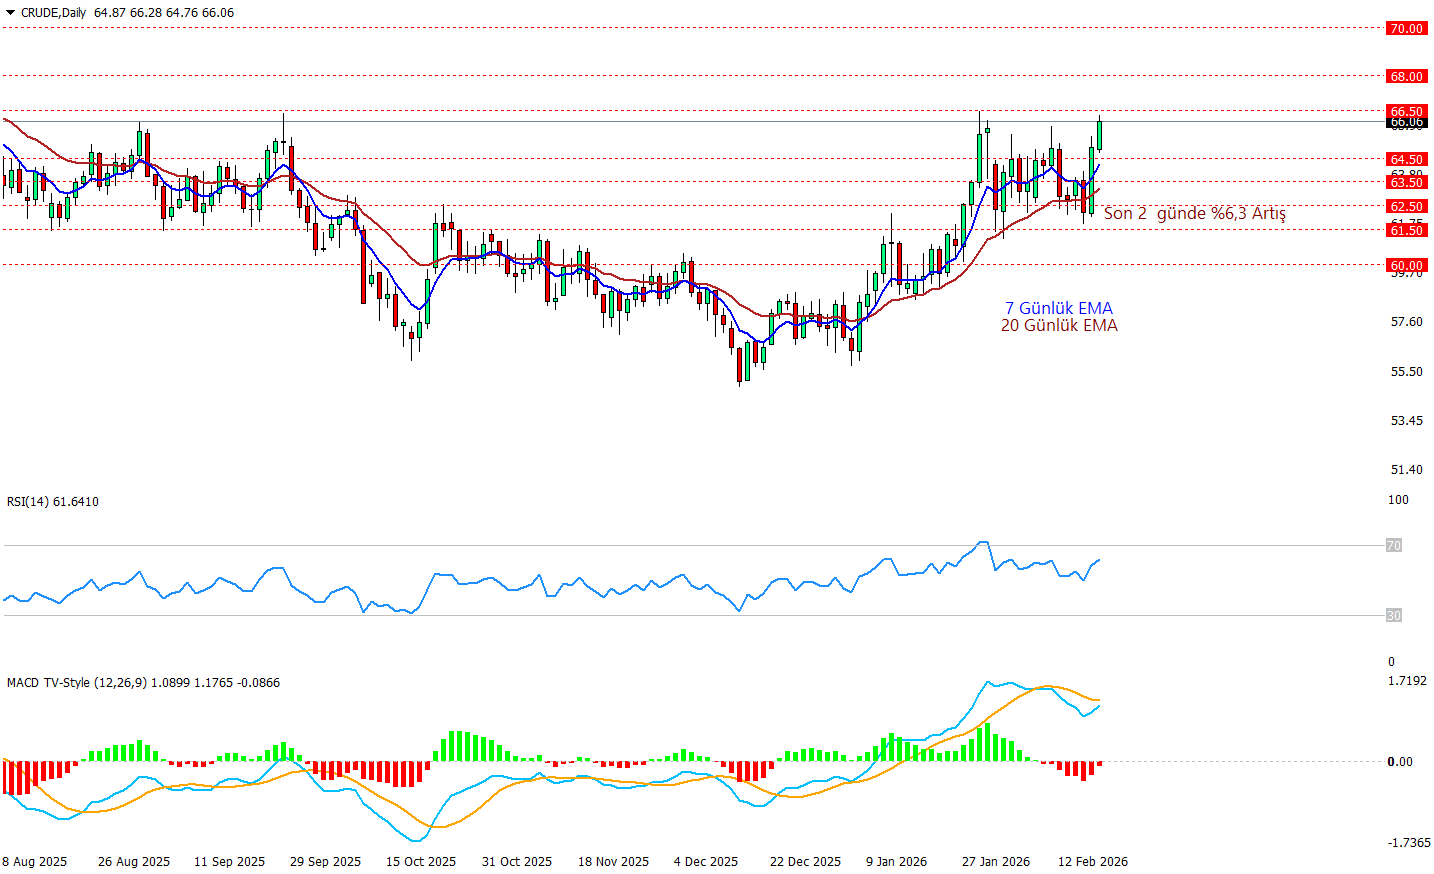The width and height of the screenshot is (1434, 874).
Task: Click the black current price label 66.06
Action: 1405,122
